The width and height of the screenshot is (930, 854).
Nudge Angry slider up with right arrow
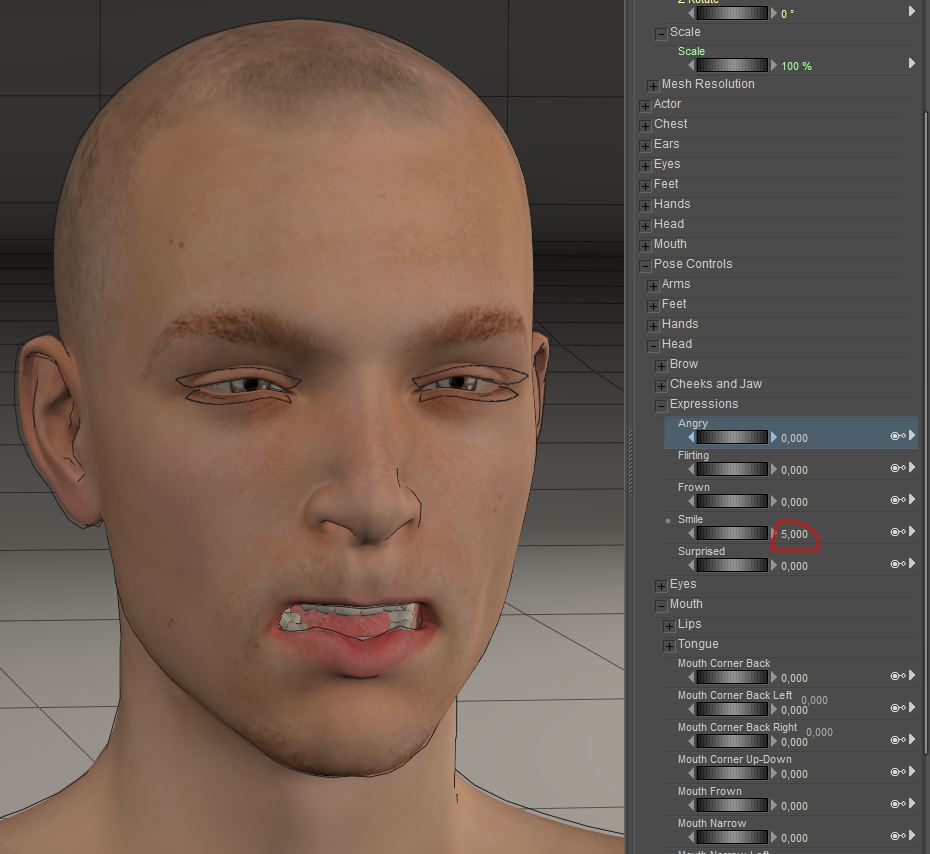click(773, 438)
